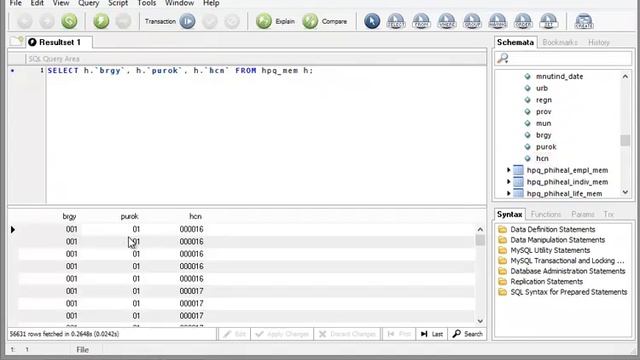The width and height of the screenshot is (640, 360).
Task: Select the brgy column in schemata
Action: (543, 135)
